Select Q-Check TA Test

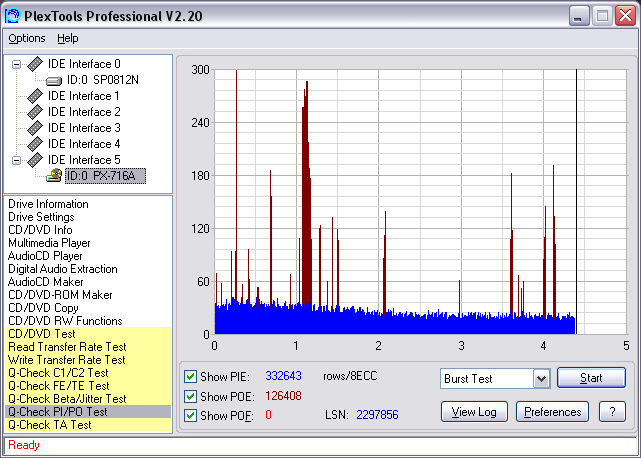[88, 425]
